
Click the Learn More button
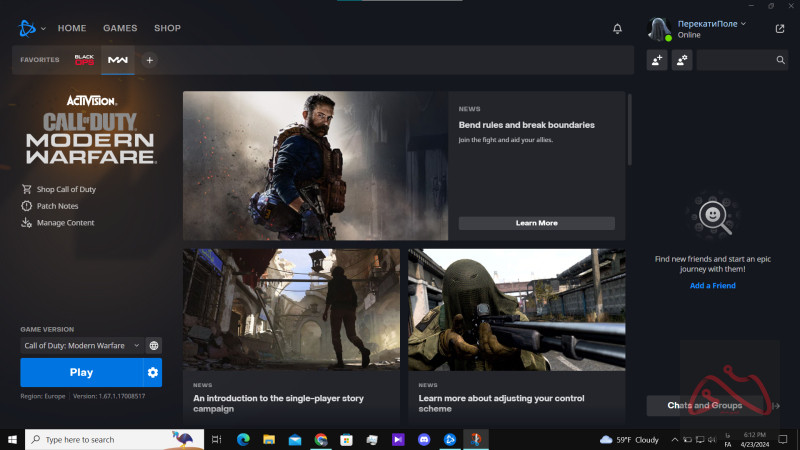(536, 223)
